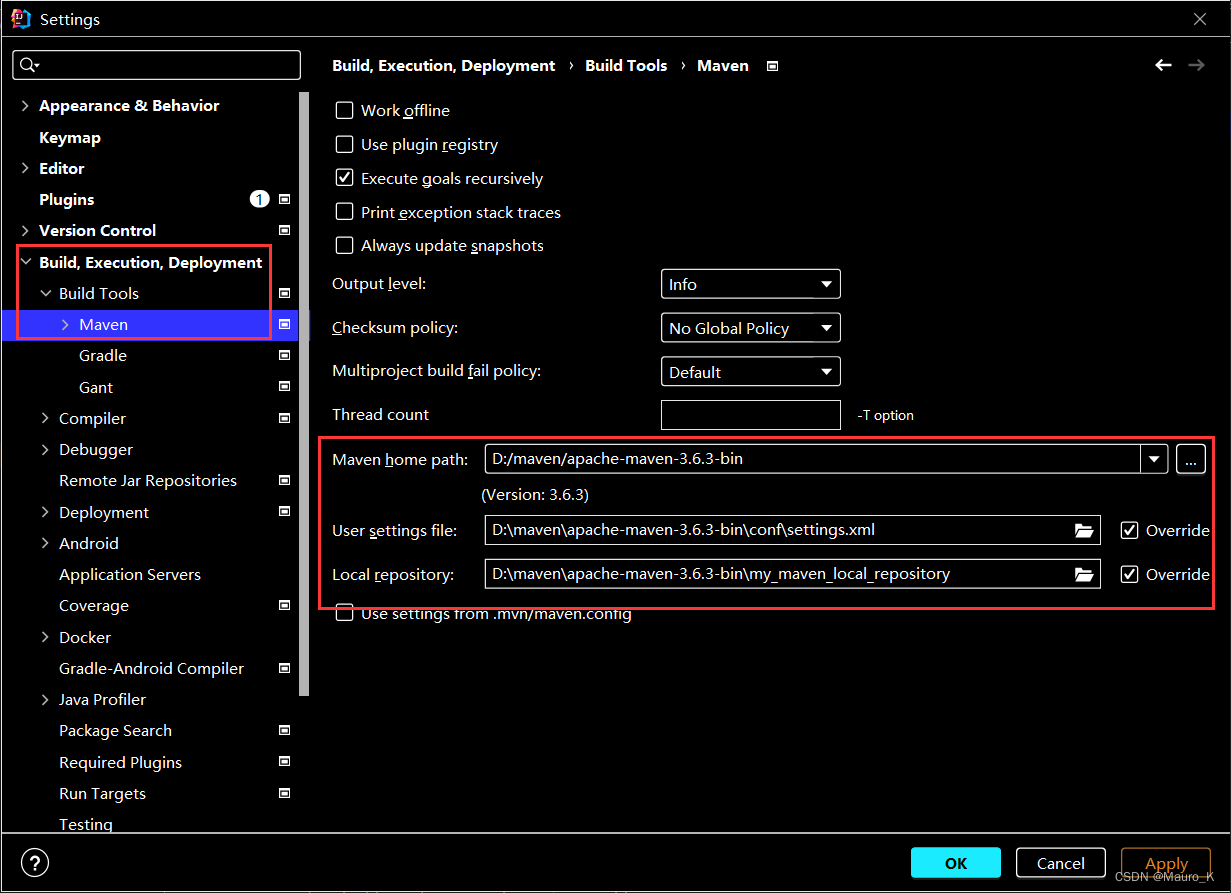1231x893 pixels.
Task: Click the project icon on the Compiler row
Action: point(284,419)
